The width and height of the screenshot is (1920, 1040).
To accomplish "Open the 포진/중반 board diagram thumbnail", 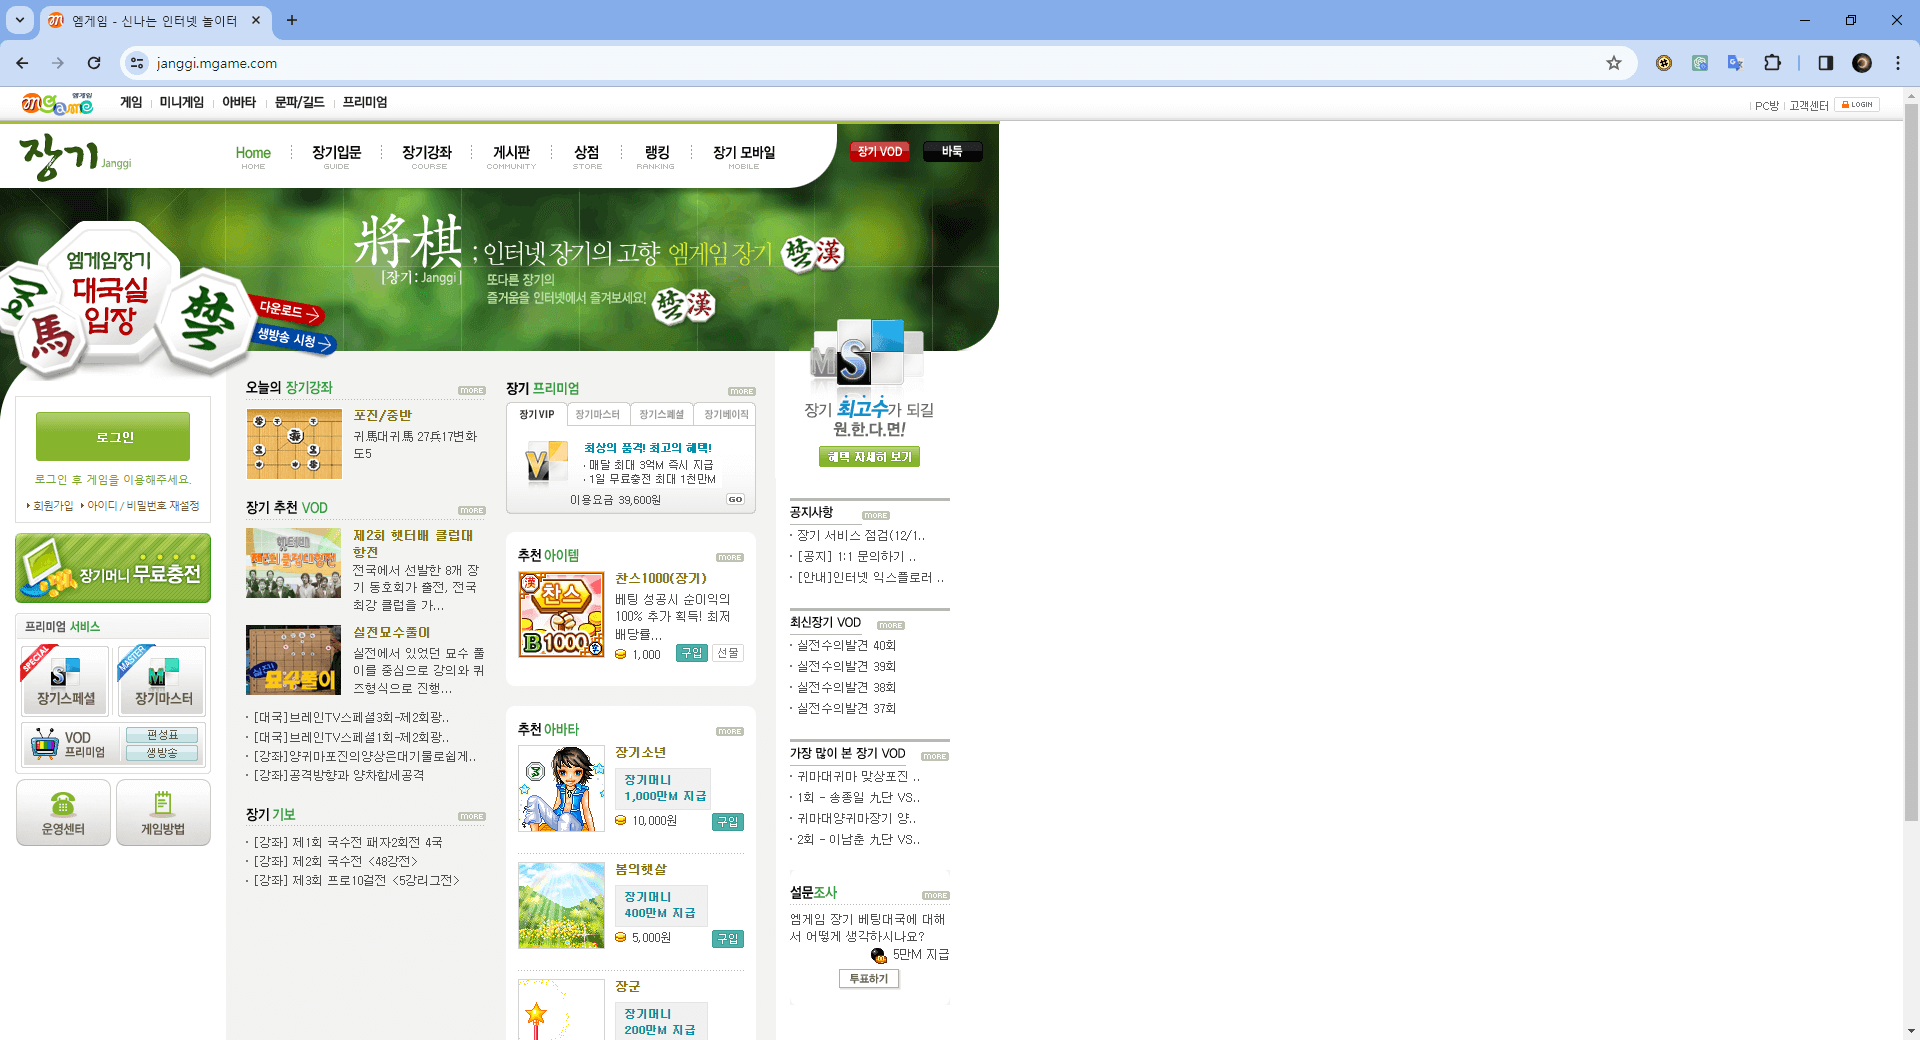I will coord(294,444).
